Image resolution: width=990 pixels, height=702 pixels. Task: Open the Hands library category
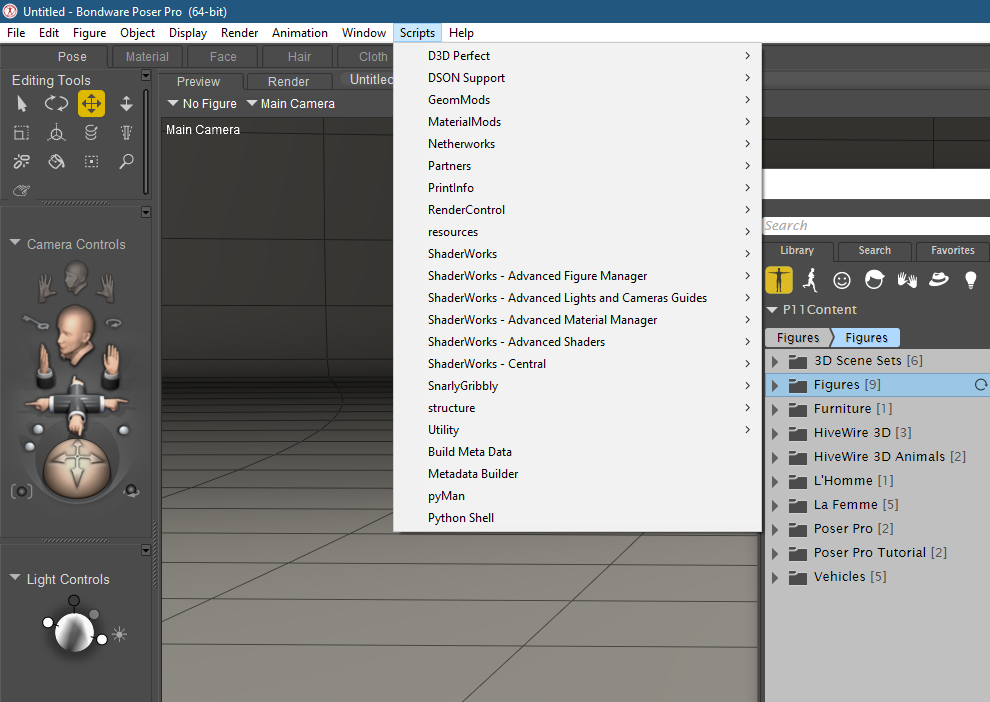[906, 280]
